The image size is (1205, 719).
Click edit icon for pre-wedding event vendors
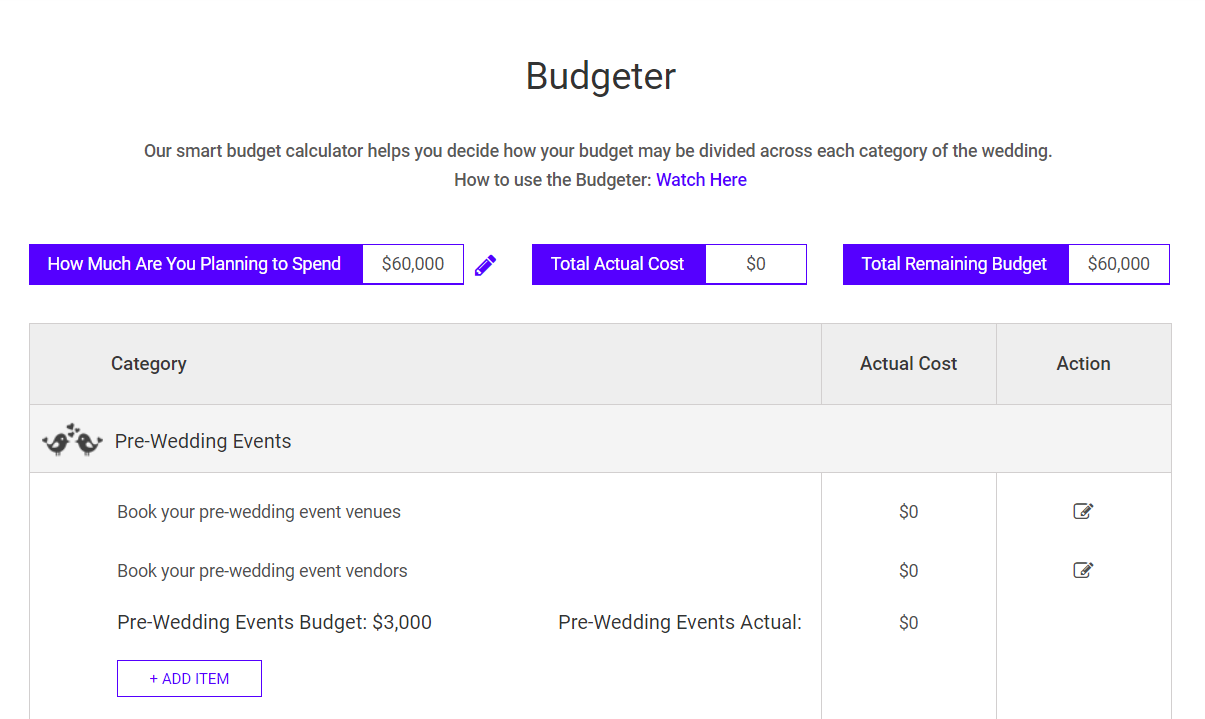[x=1083, y=571]
